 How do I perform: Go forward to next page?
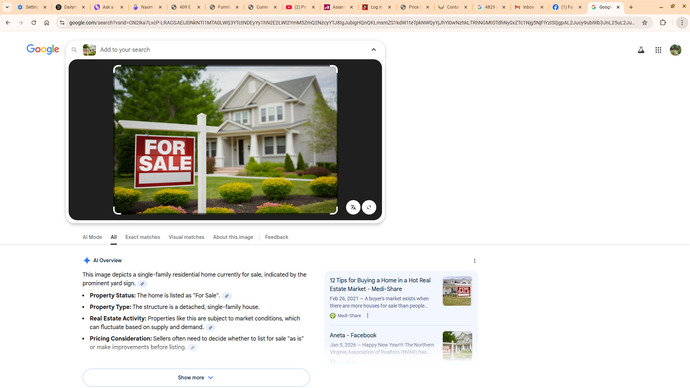pyautogui.click(x=21, y=22)
